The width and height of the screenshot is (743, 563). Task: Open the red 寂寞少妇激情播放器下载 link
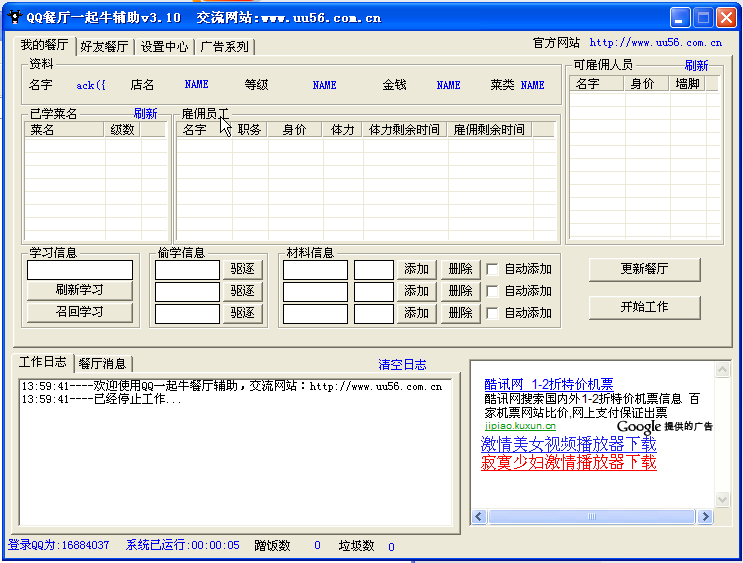click(568, 462)
